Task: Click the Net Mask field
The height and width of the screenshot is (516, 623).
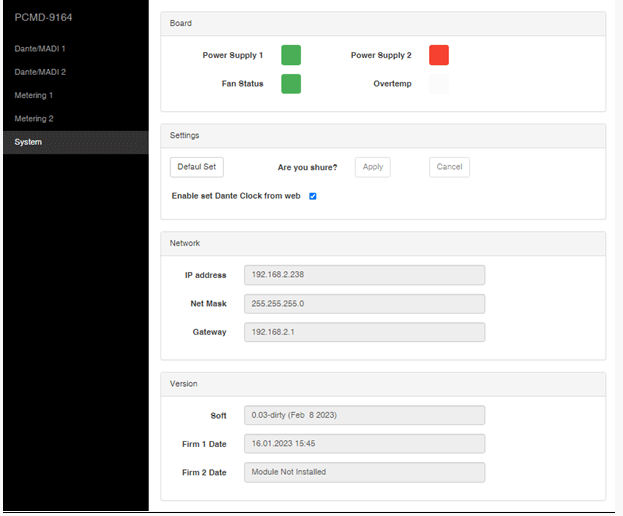Action: (x=364, y=303)
